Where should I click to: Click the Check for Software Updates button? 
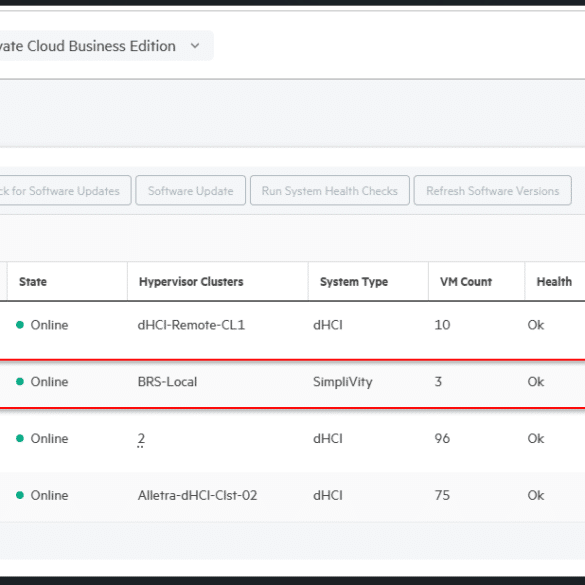(65, 191)
